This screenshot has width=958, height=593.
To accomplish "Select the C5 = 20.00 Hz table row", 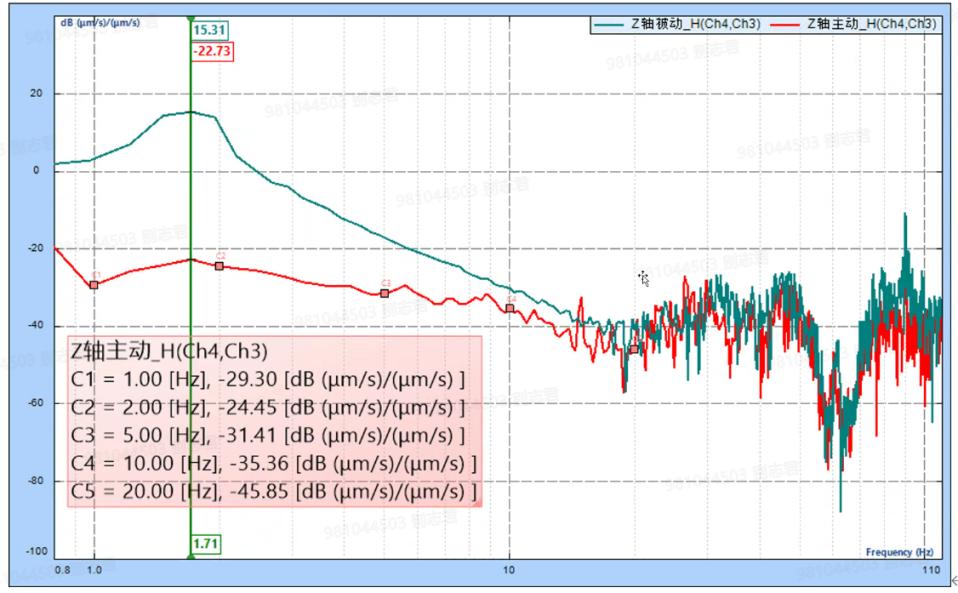I will click(x=273, y=493).
